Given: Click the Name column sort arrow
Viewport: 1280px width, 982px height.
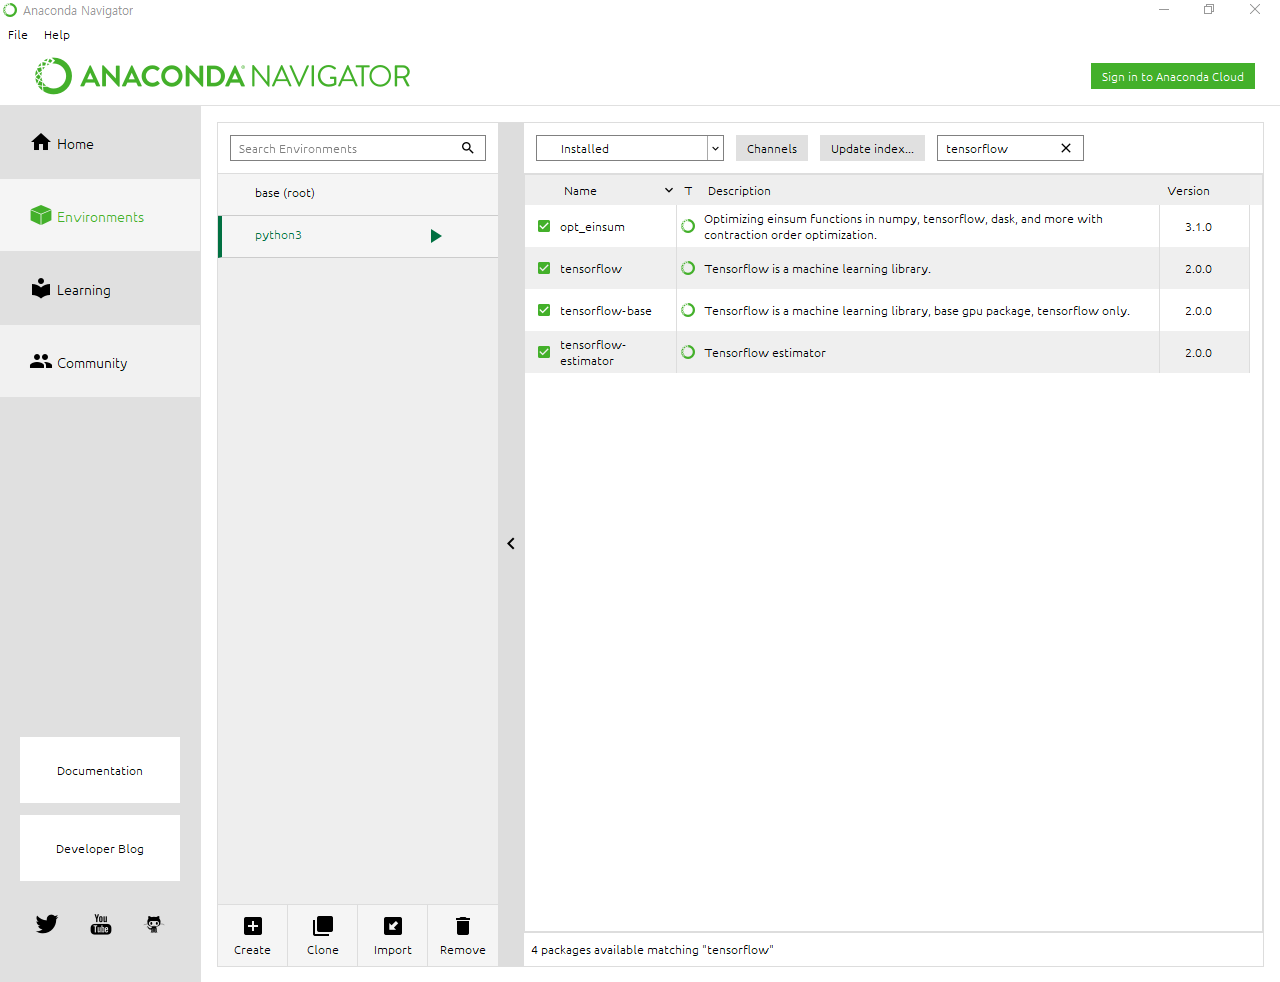Looking at the screenshot, I should click(669, 190).
